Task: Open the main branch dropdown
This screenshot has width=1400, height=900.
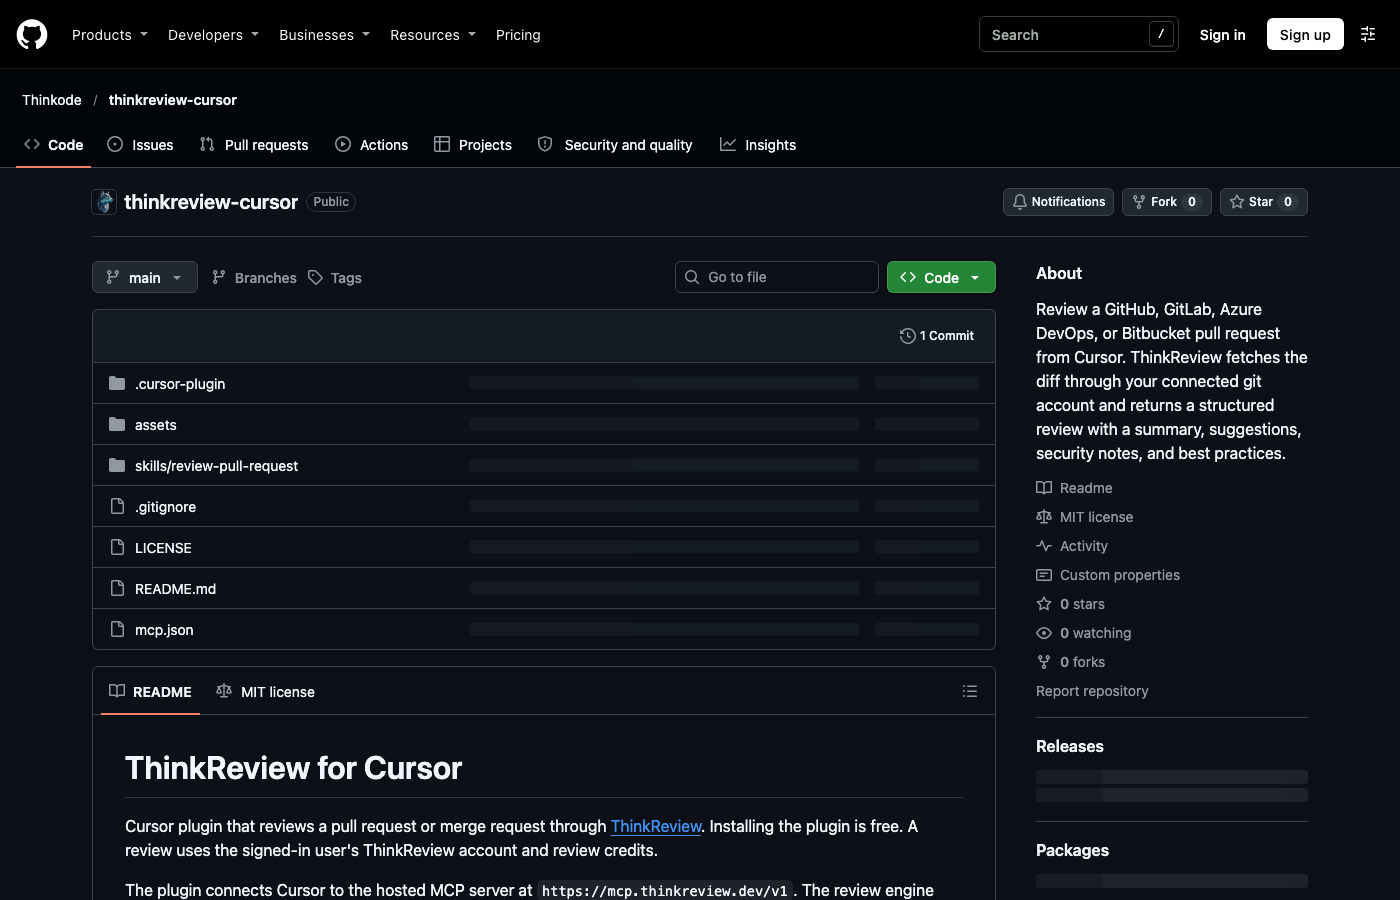Action: coord(145,277)
